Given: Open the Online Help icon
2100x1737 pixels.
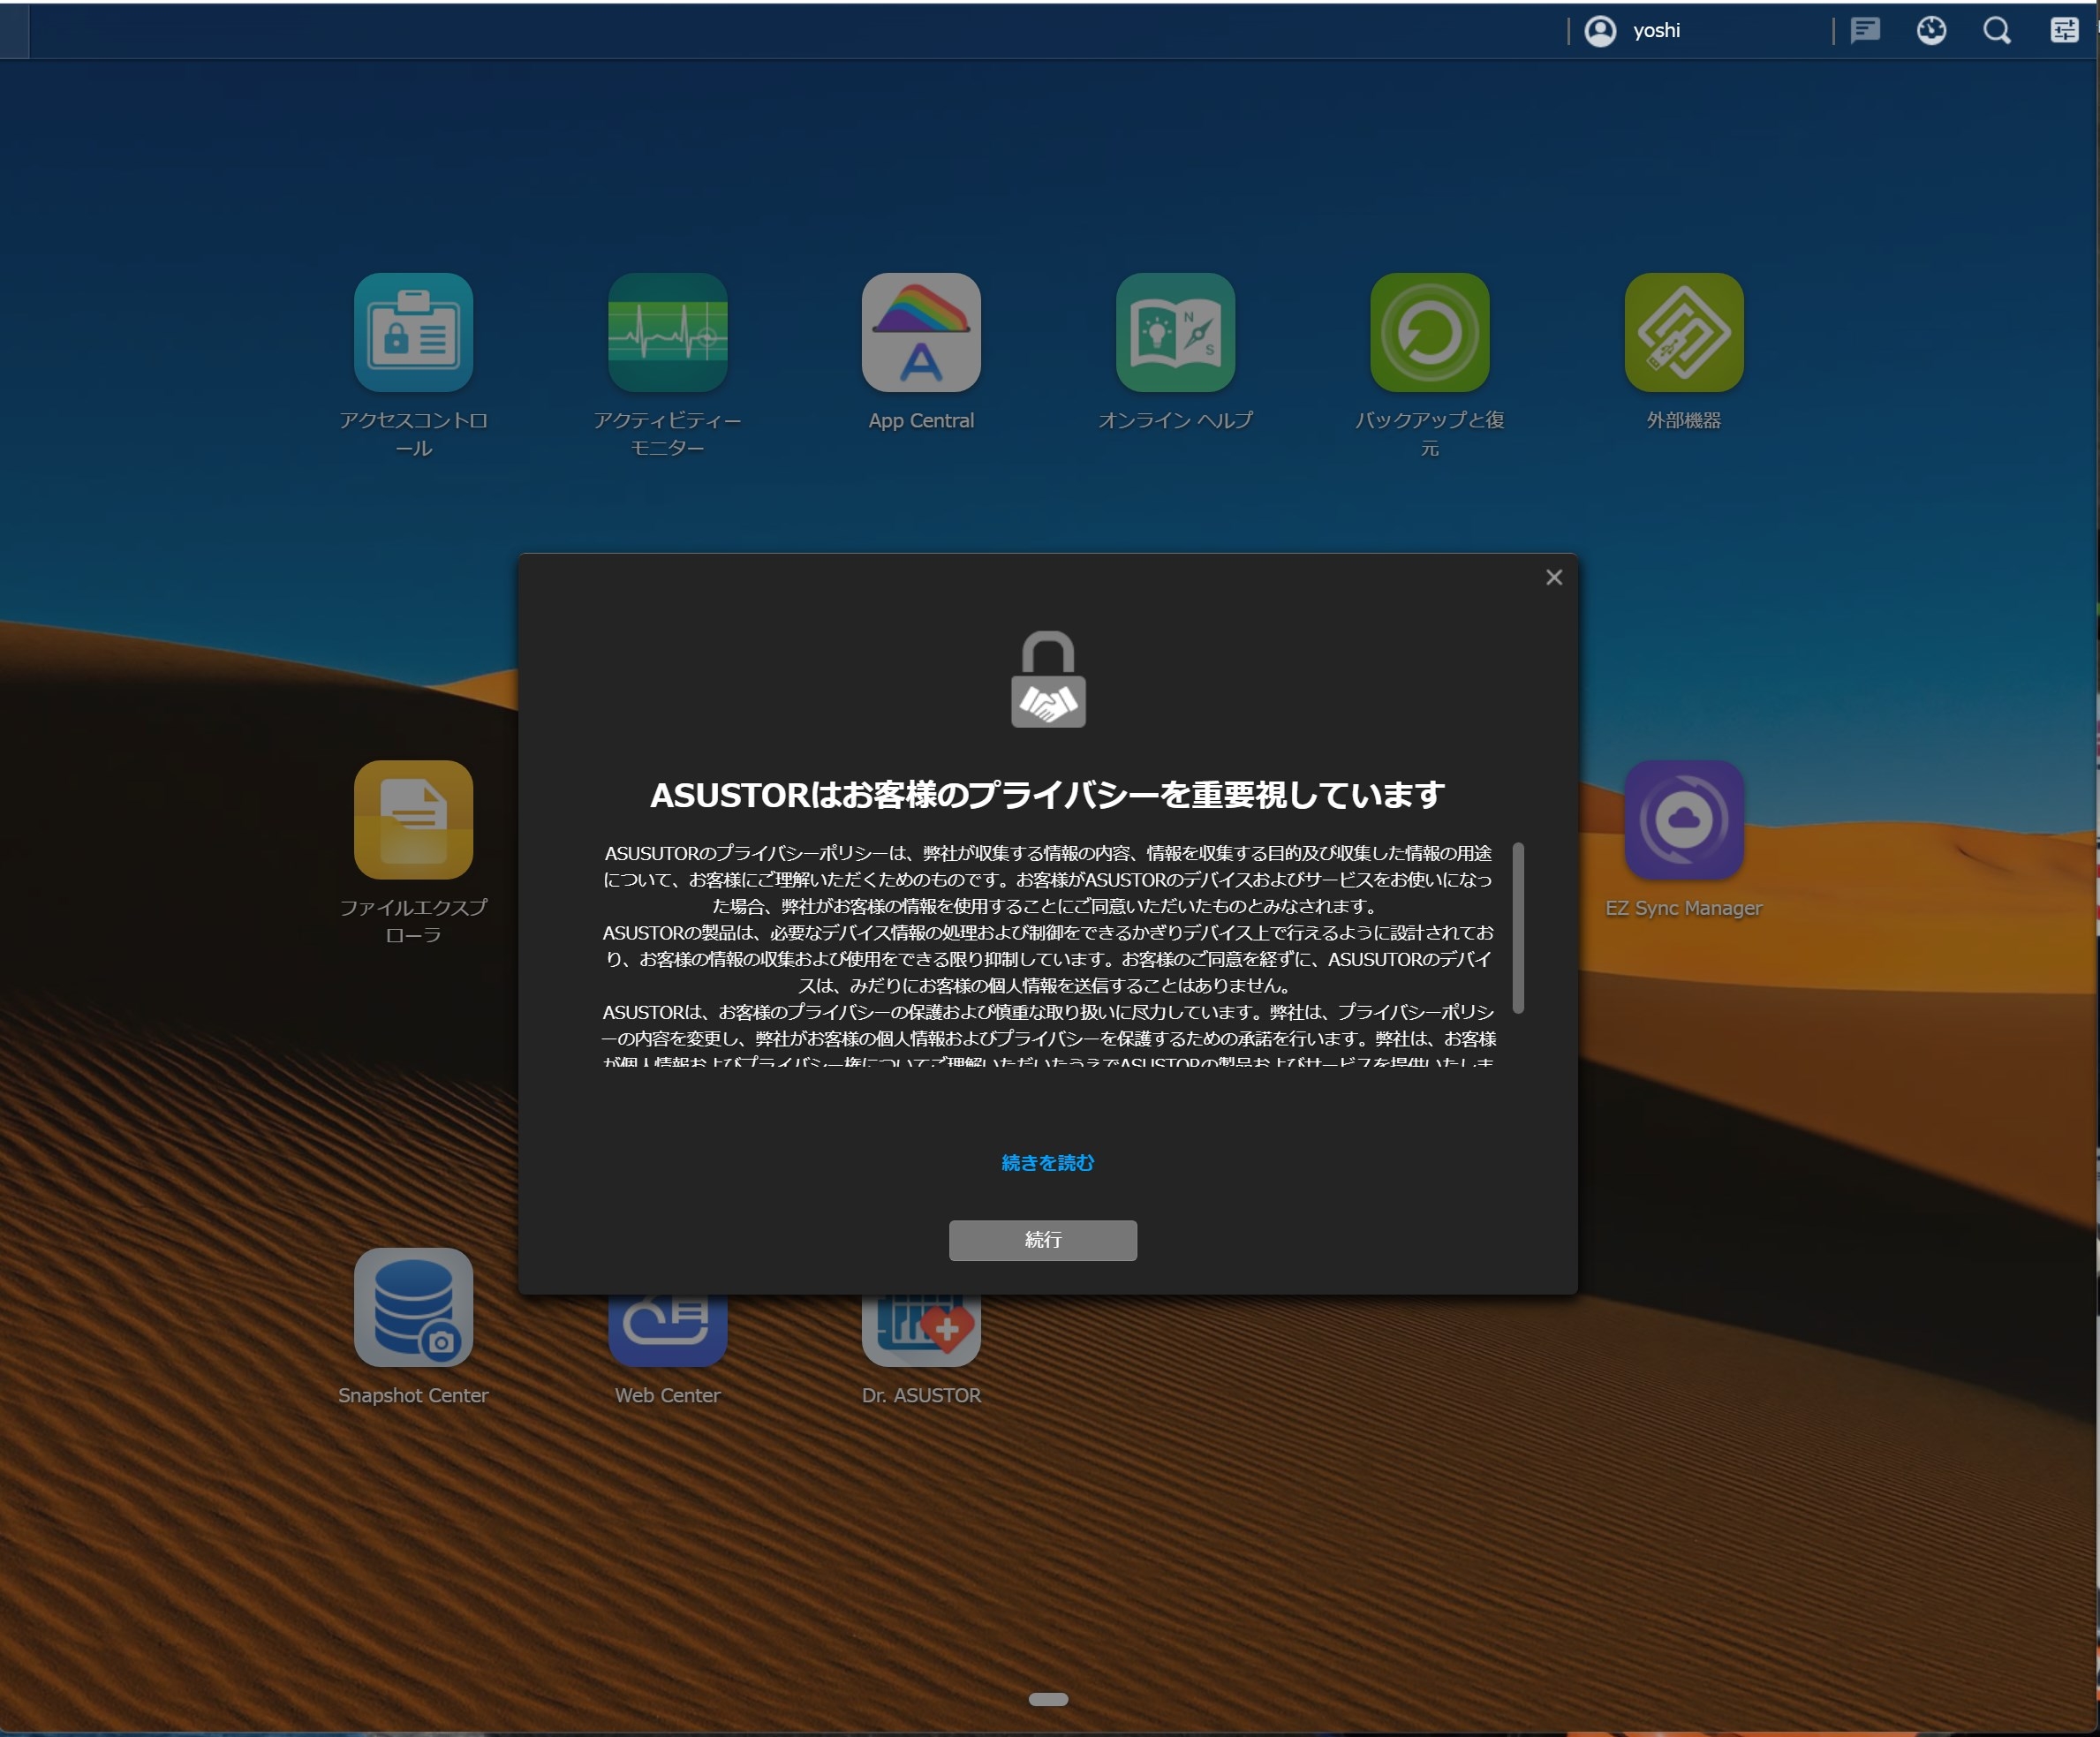Looking at the screenshot, I should pyautogui.click(x=1175, y=333).
